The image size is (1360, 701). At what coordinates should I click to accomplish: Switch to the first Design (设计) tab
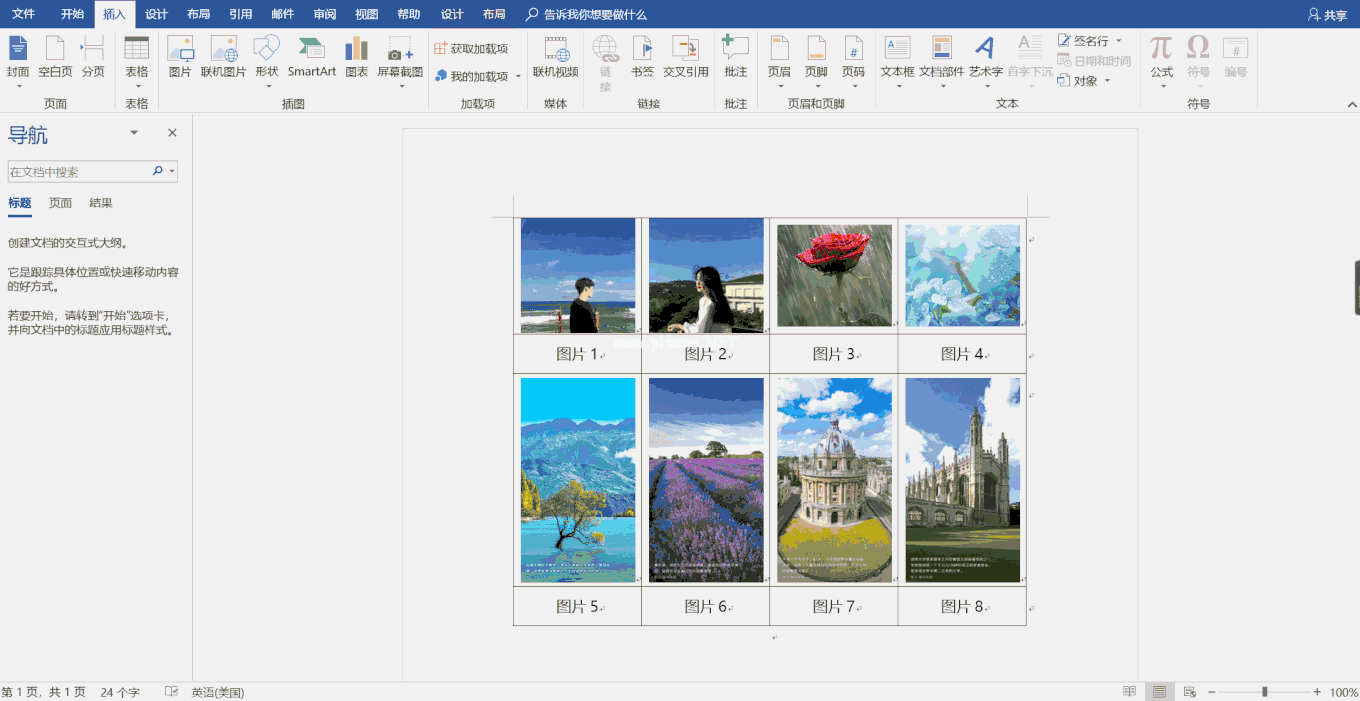click(156, 14)
